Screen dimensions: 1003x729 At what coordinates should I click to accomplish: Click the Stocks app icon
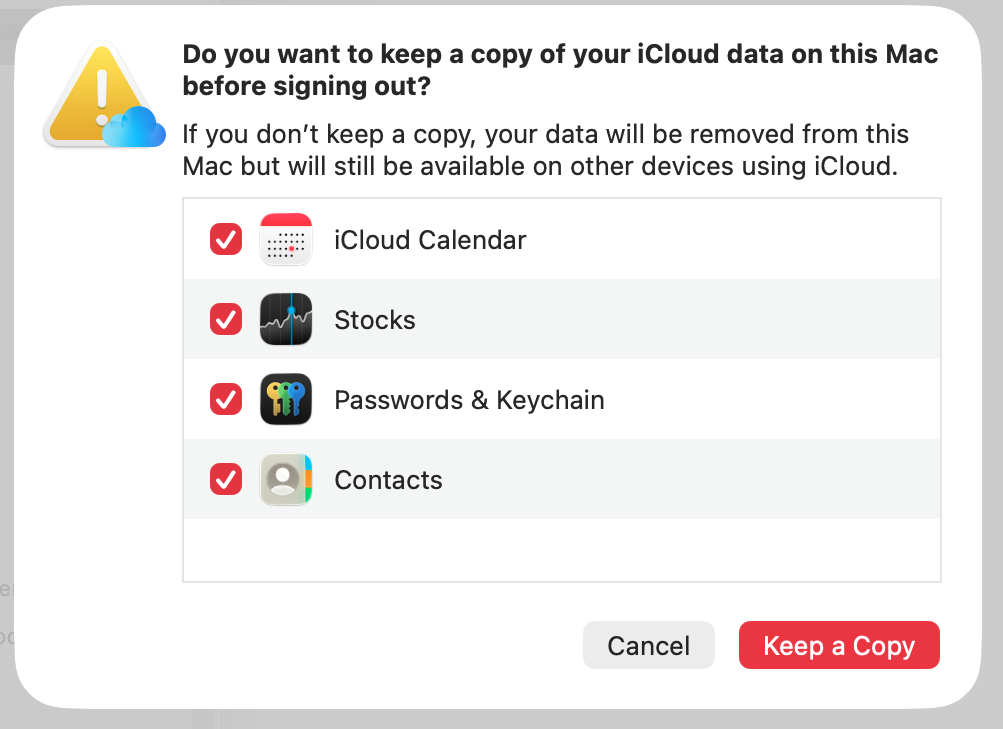pyautogui.click(x=285, y=319)
